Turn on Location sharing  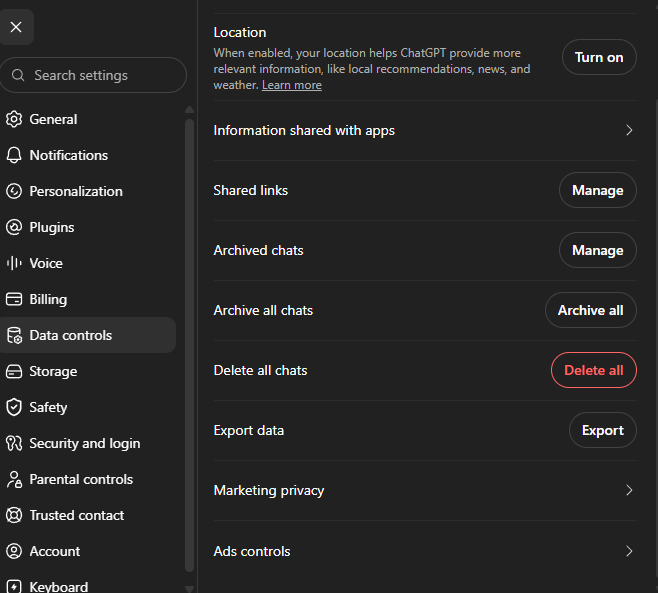(599, 57)
